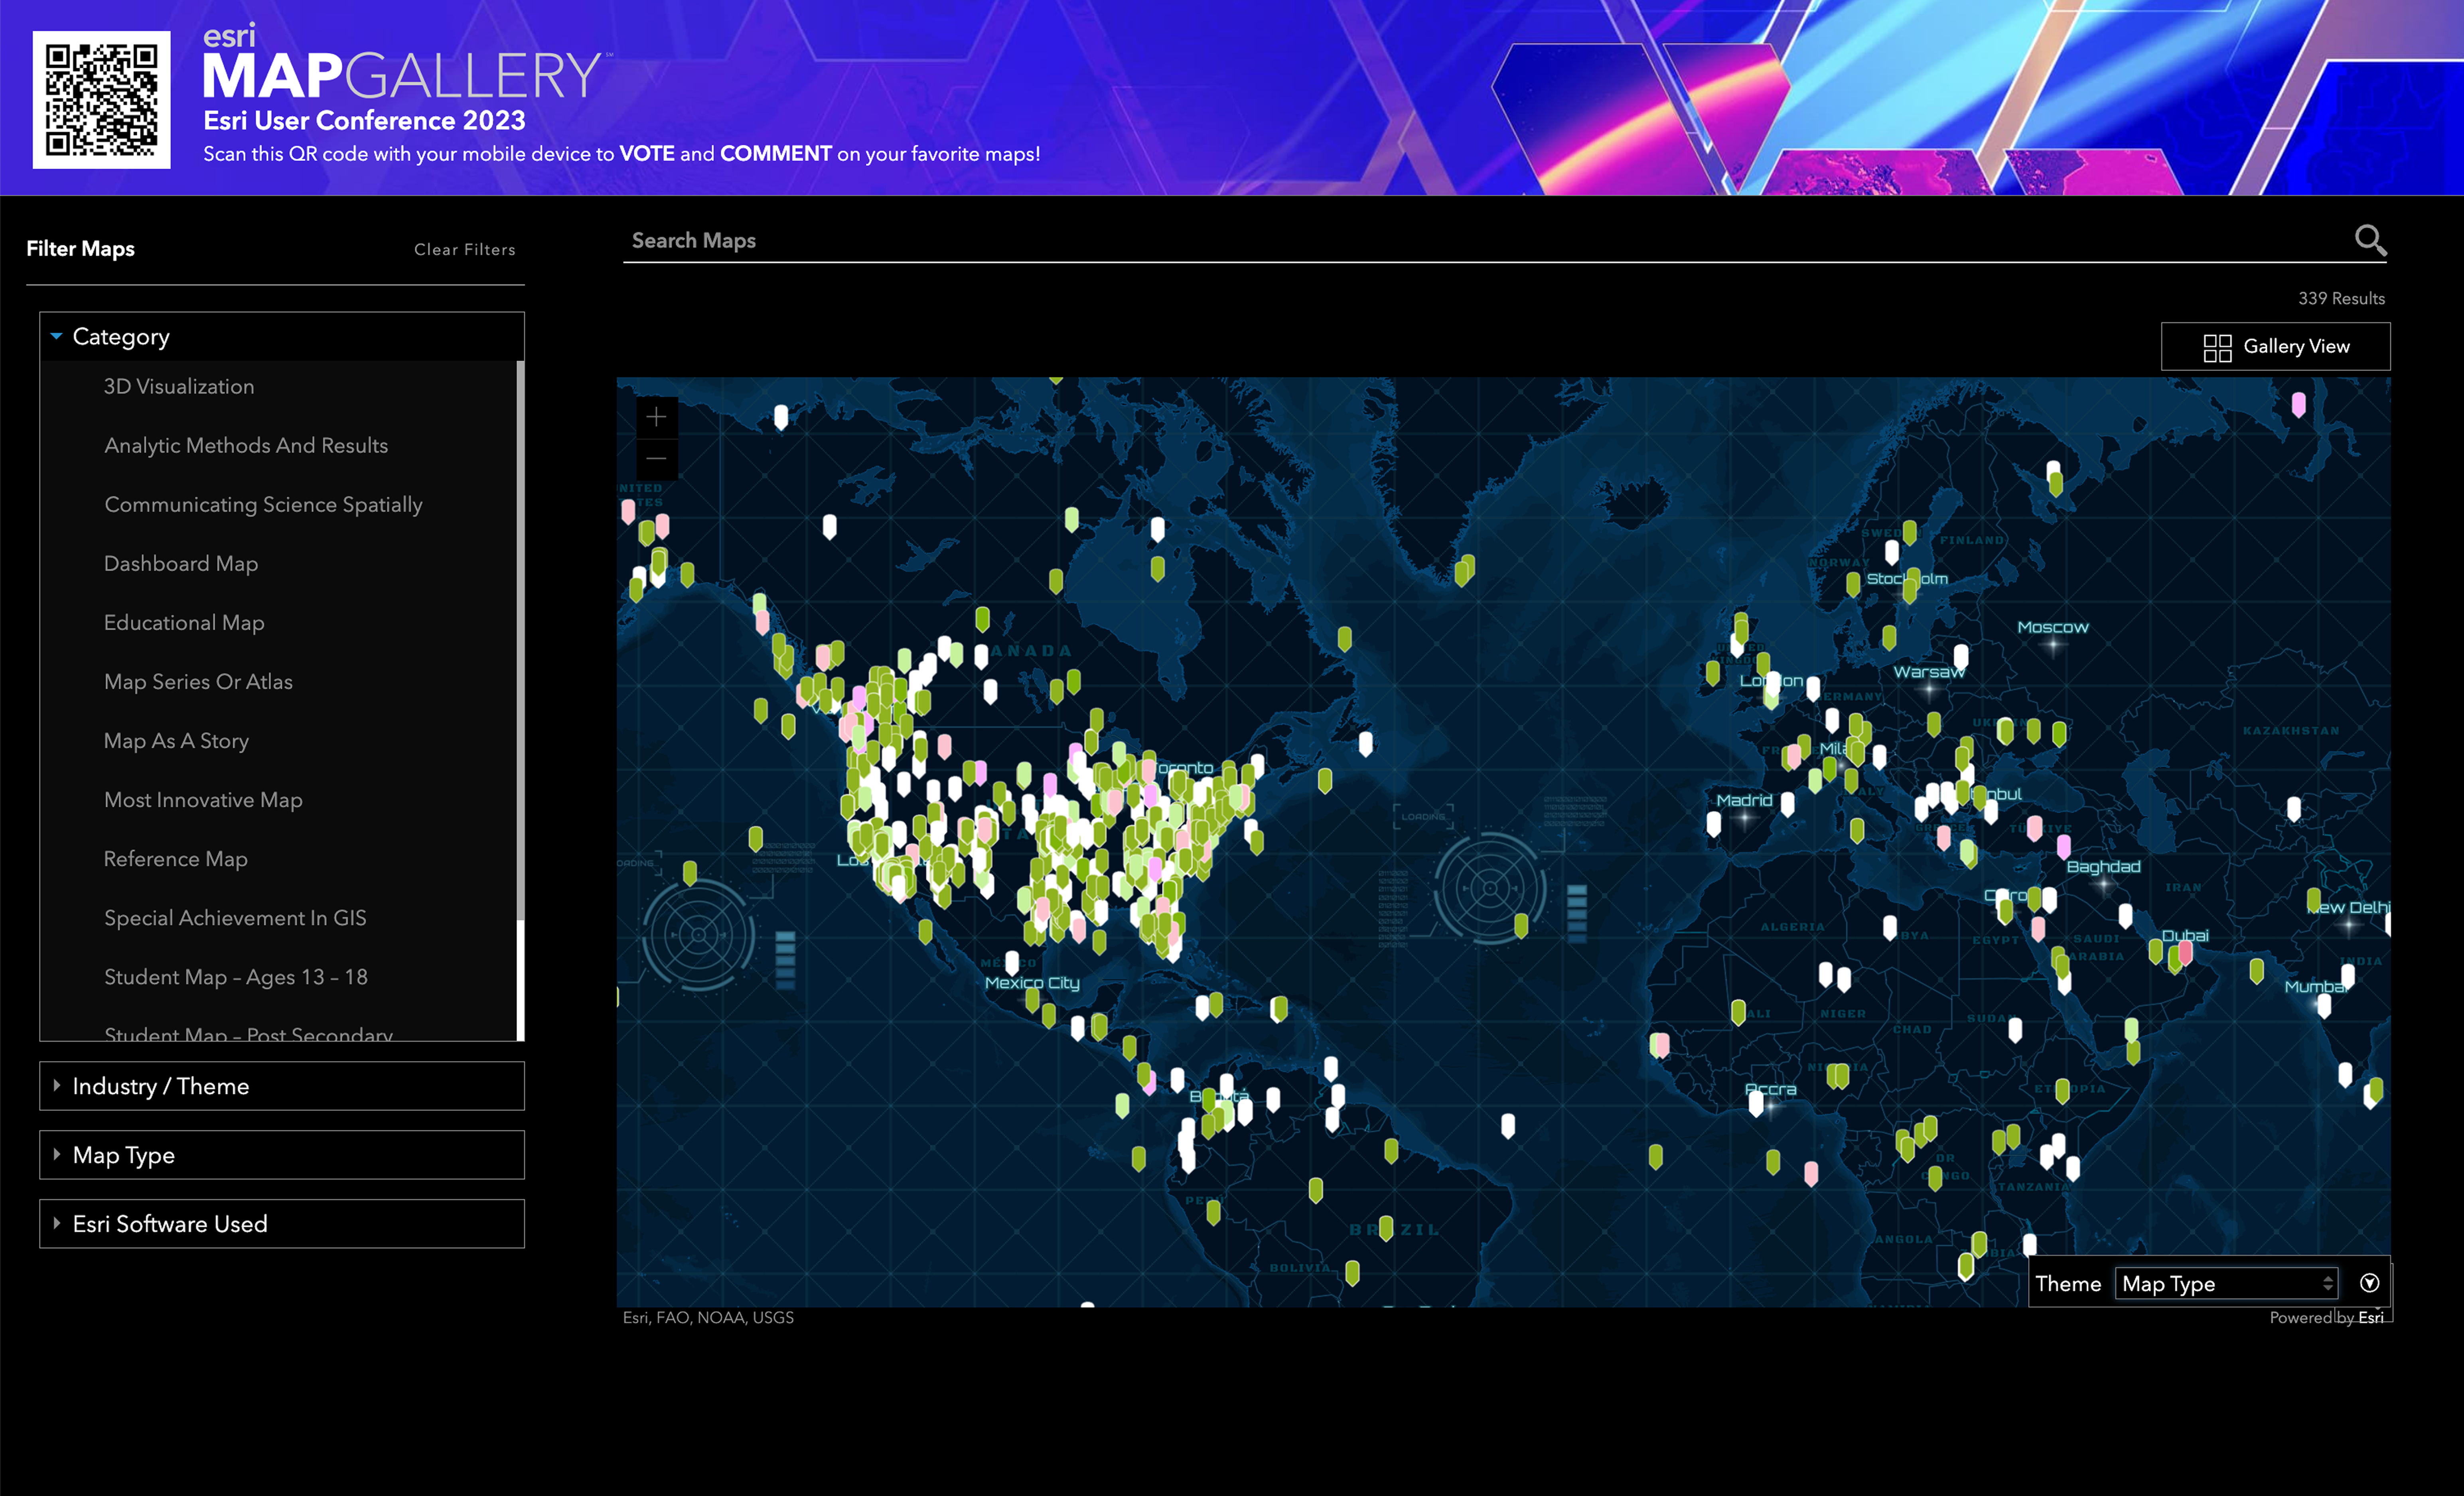Choose Map As A Story category
This screenshot has width=2464, height=1496.
click(176, 740)
